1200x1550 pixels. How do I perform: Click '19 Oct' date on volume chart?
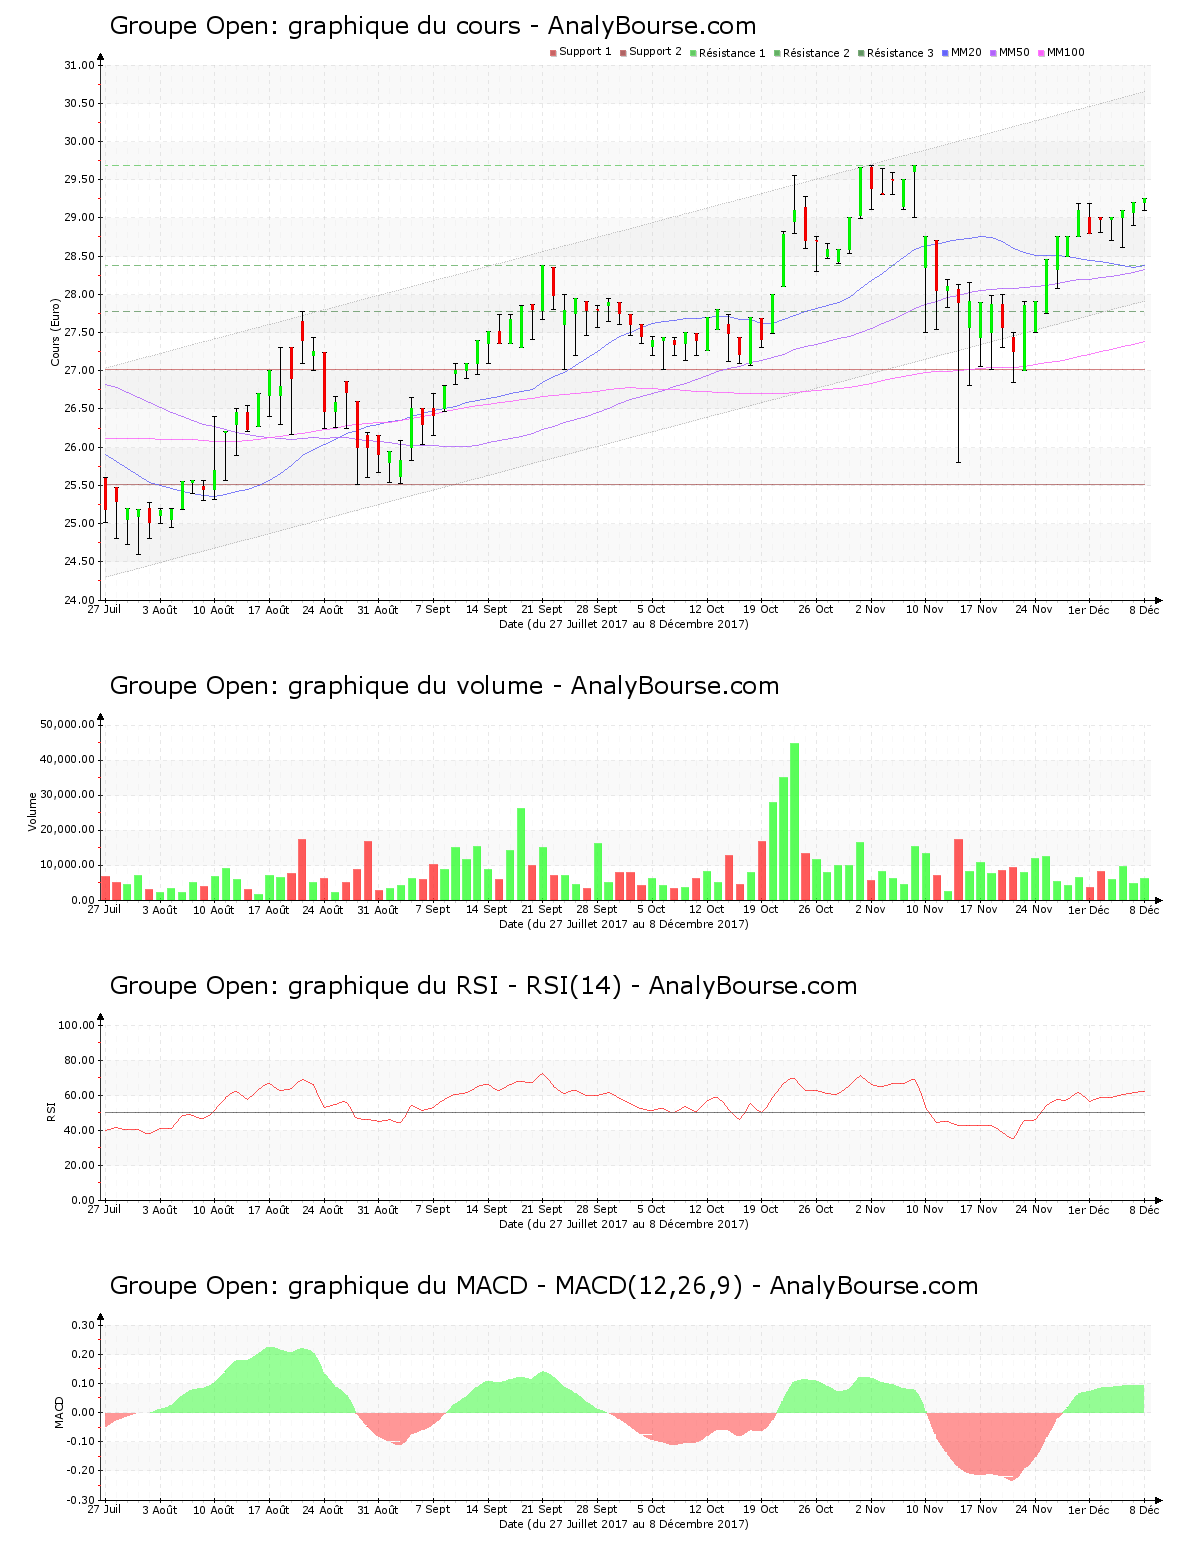click(x=760, y=910)
